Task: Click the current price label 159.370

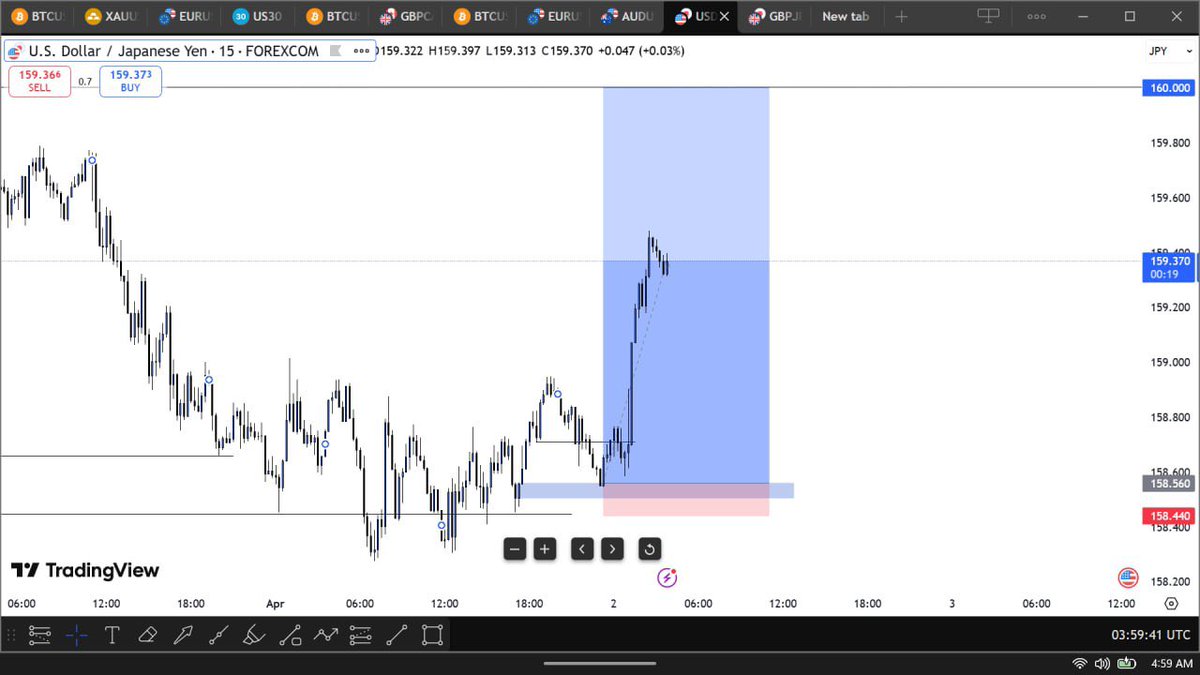Action: click(x=1169, y=266)
